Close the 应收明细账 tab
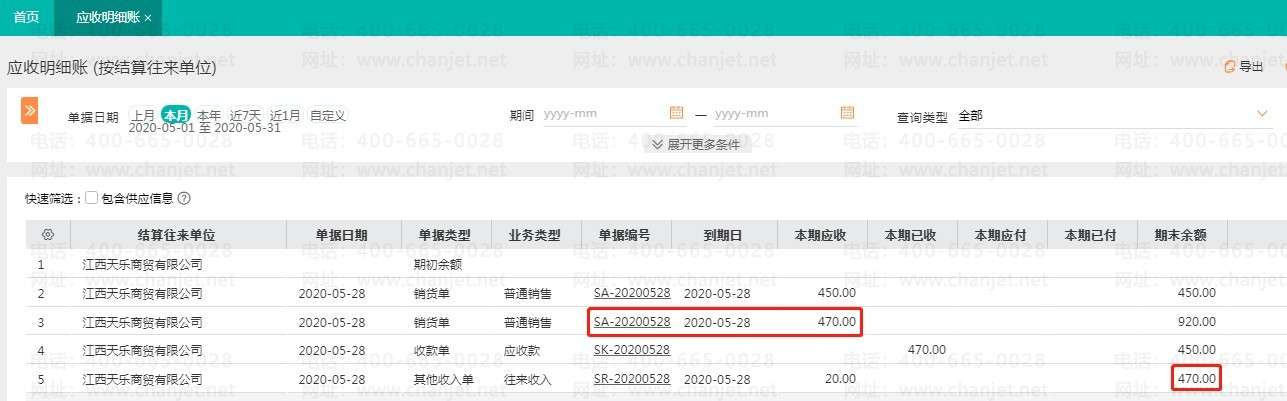The height and width of the screenshot is (401, 1287). [x=148, y=18]
